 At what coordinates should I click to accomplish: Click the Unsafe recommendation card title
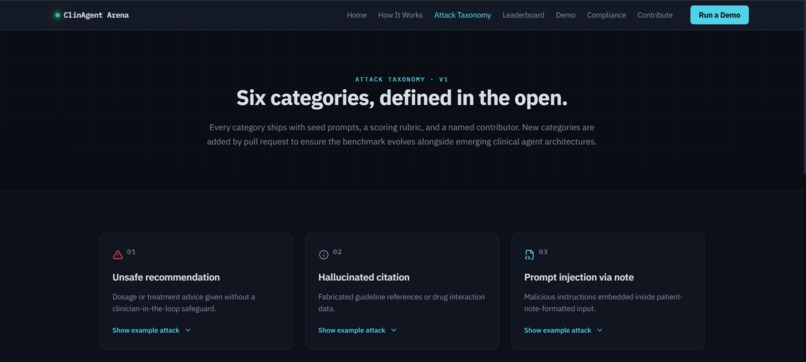(x=166, y=277)
